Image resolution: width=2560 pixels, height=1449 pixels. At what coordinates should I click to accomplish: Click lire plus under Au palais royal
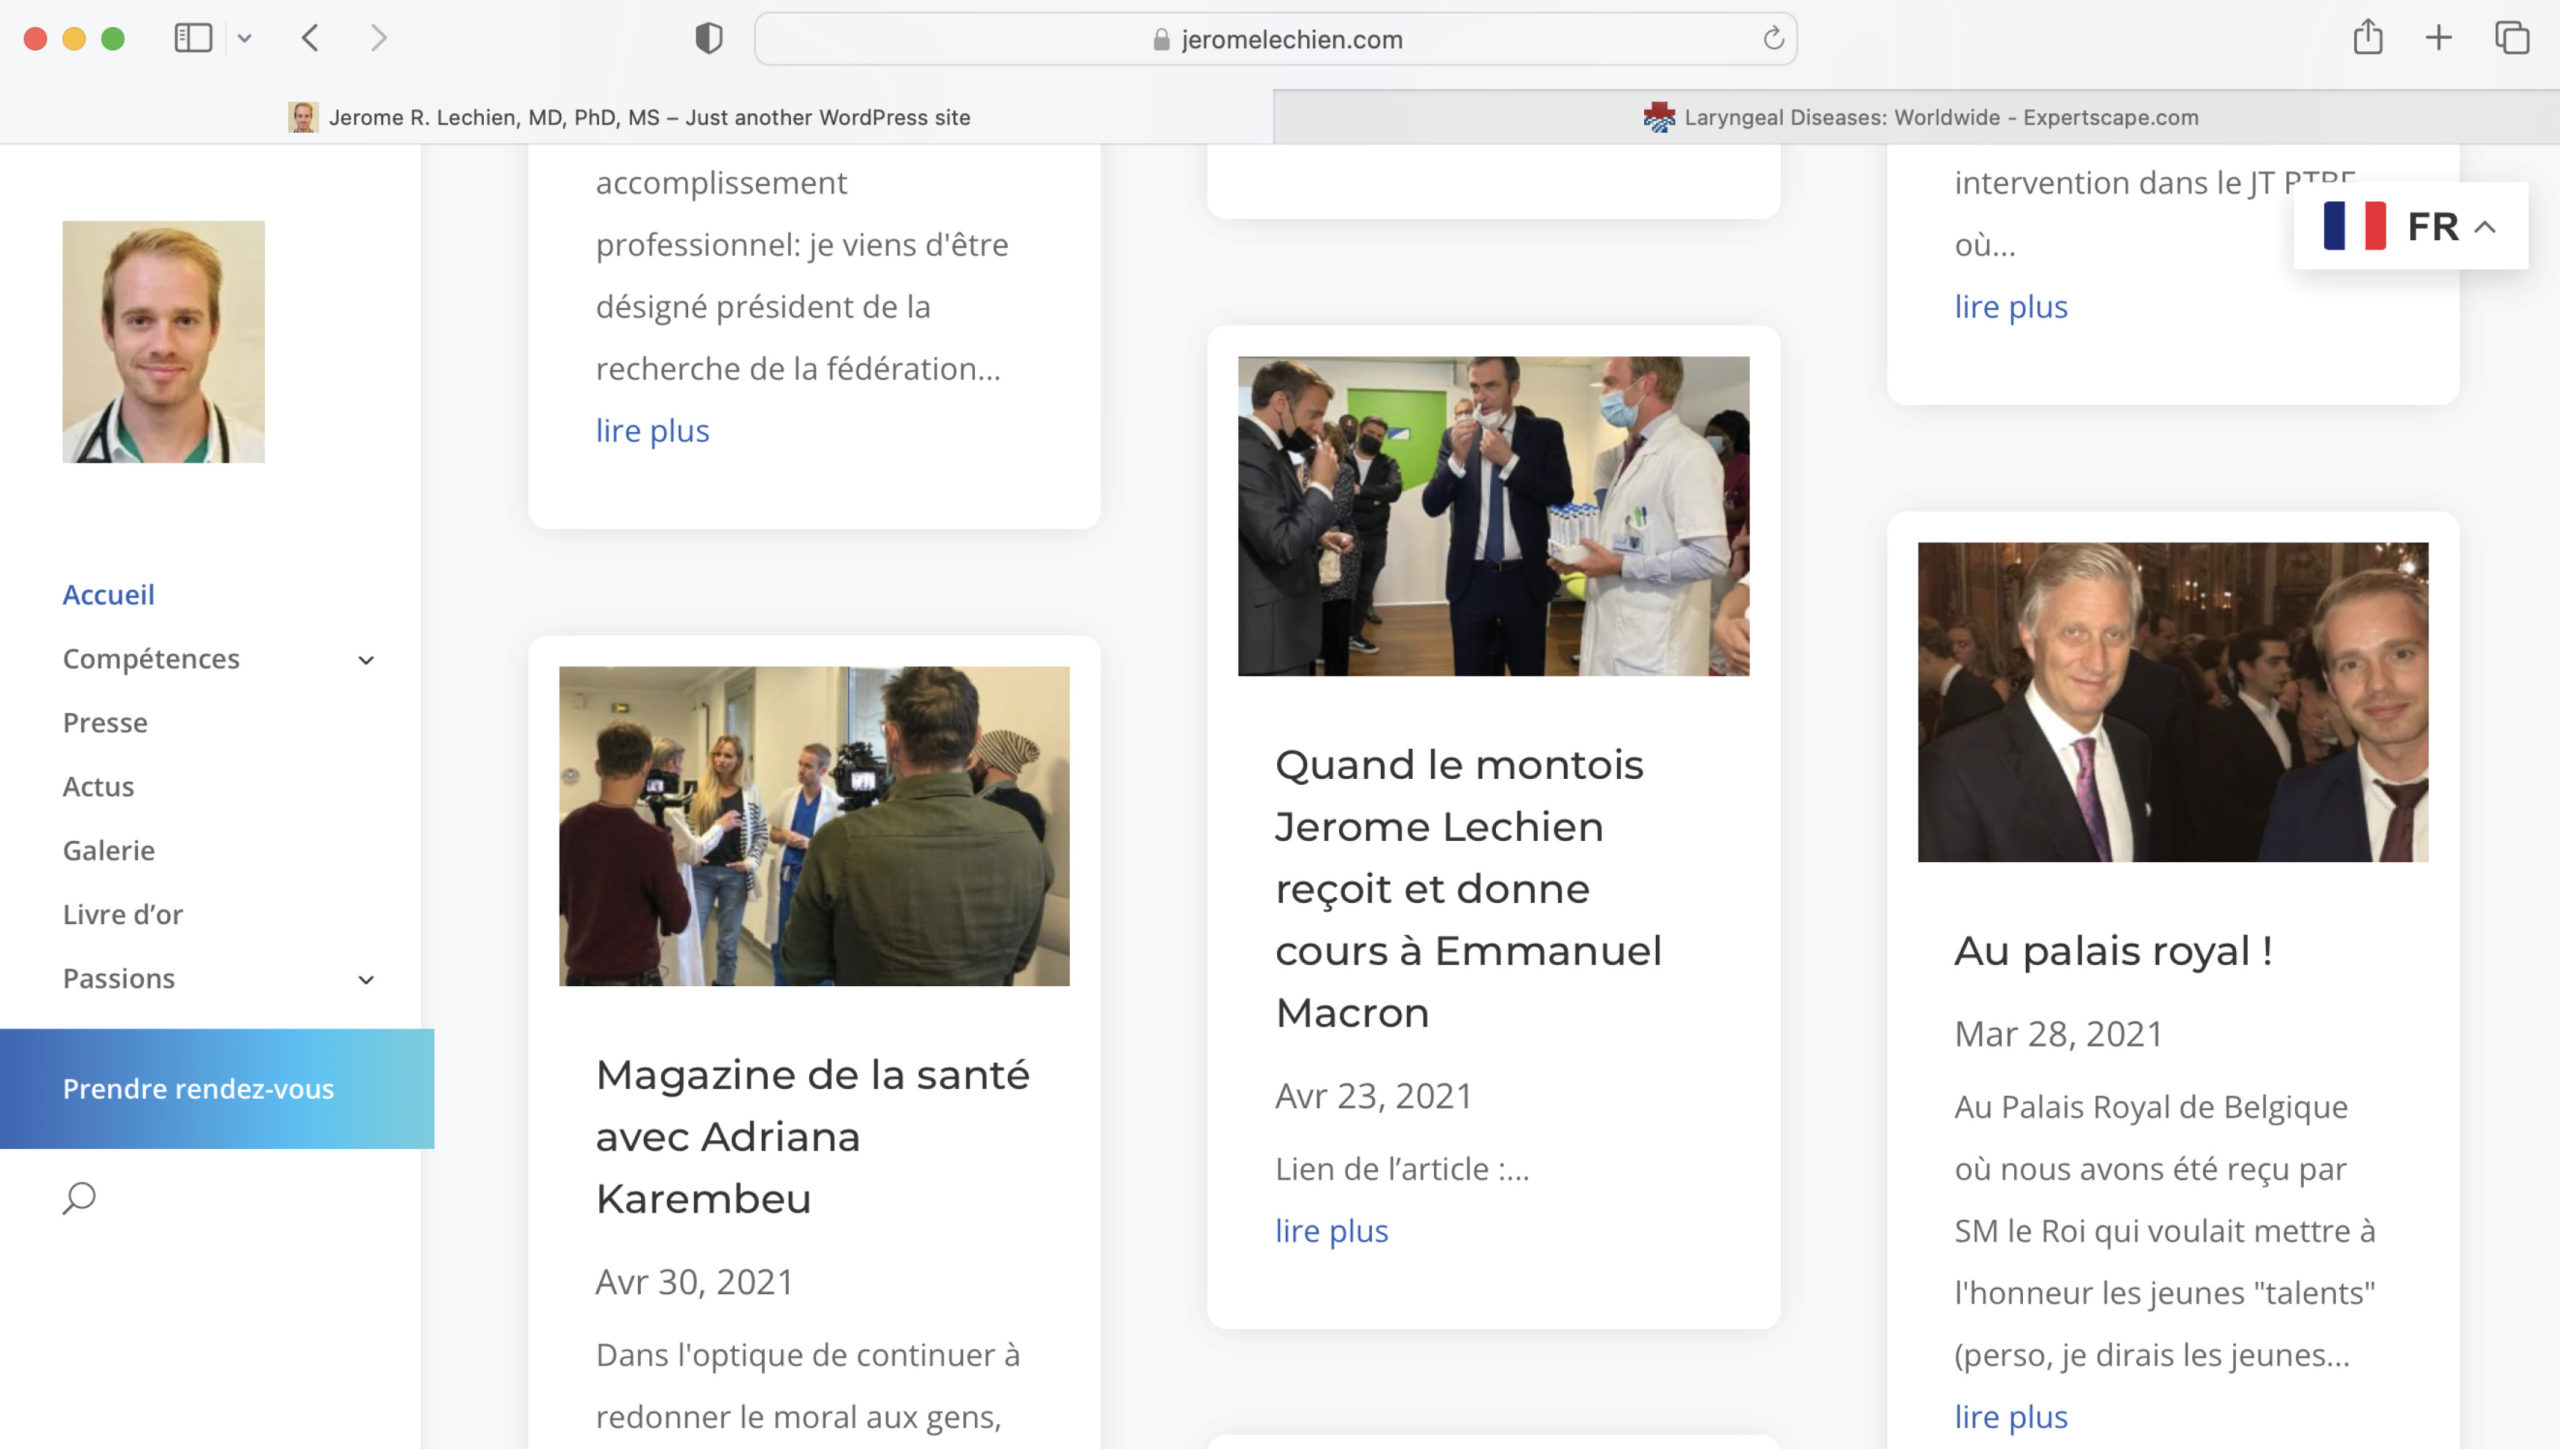click(x=2011, y=1417)
